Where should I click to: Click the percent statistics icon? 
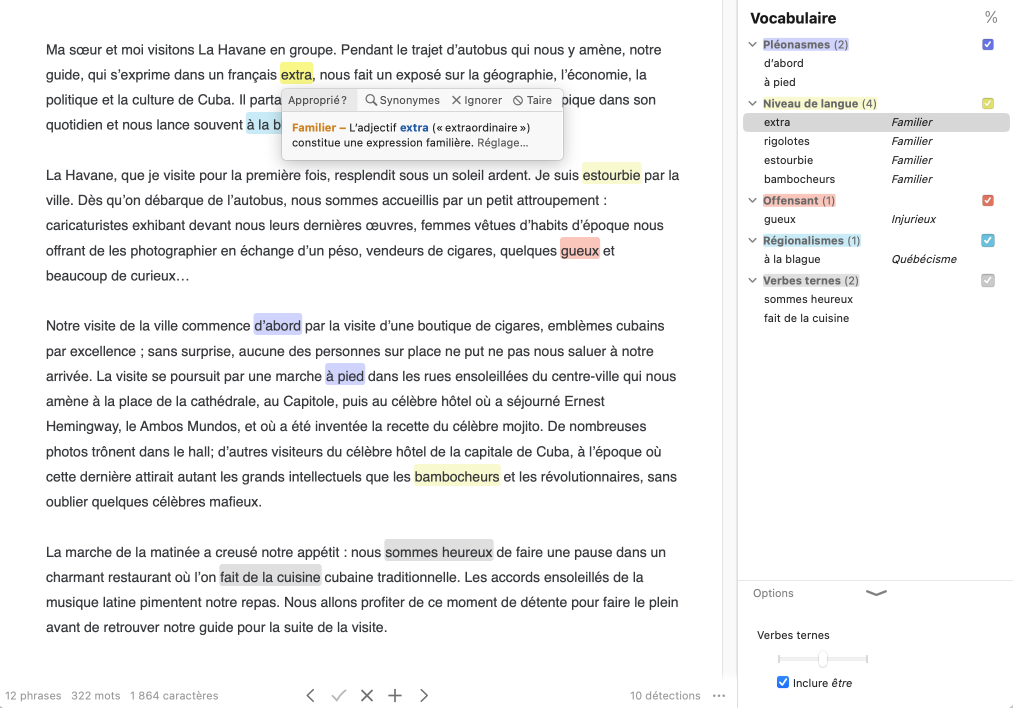(990, 17)
